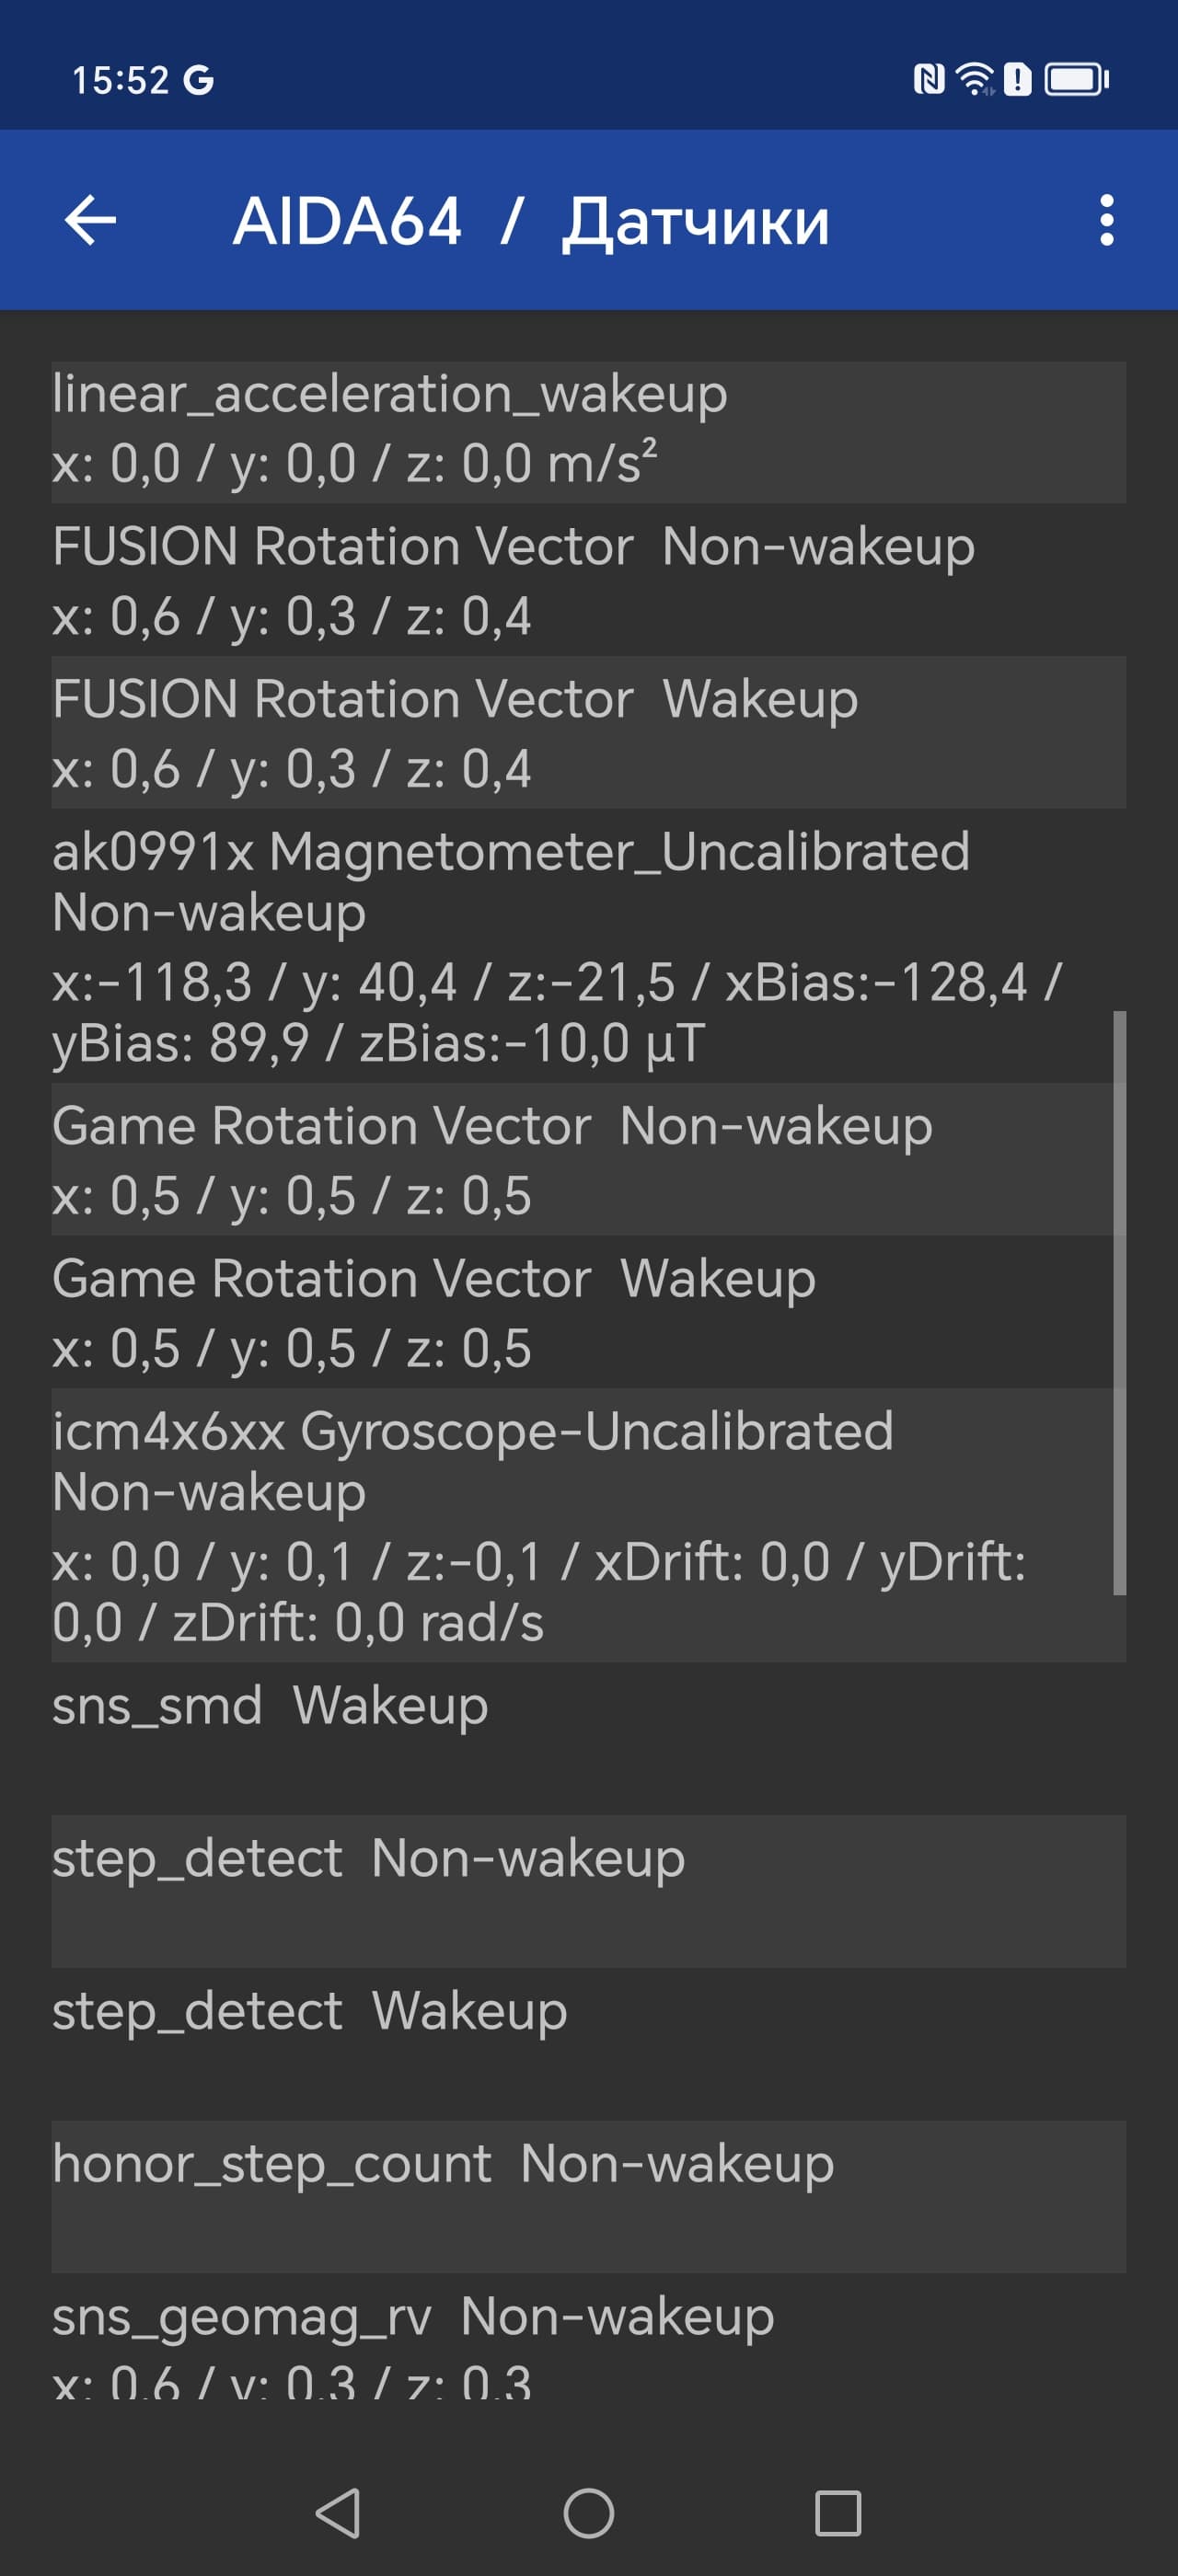Screen dimensions: 1178x2576
Task: Tap the Google G status icon
Action: (x=199, y=80)
